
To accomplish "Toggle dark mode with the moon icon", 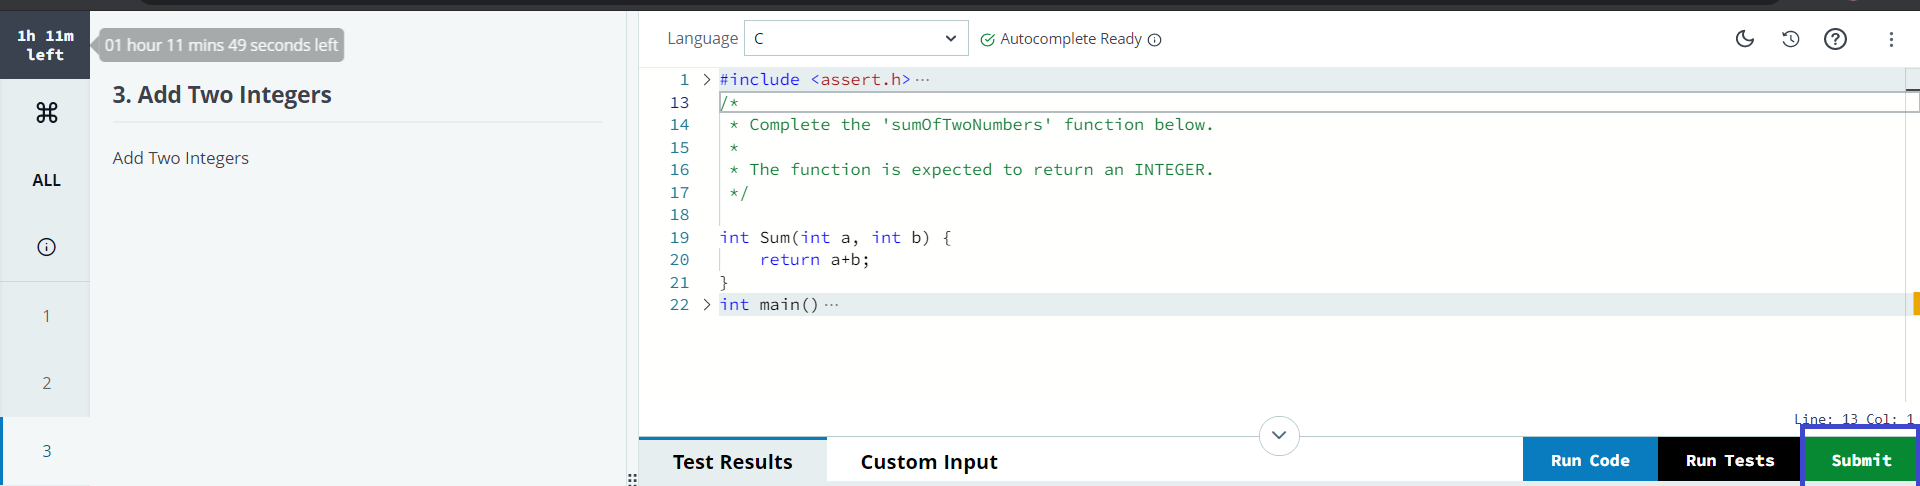I will [1745, 39].
